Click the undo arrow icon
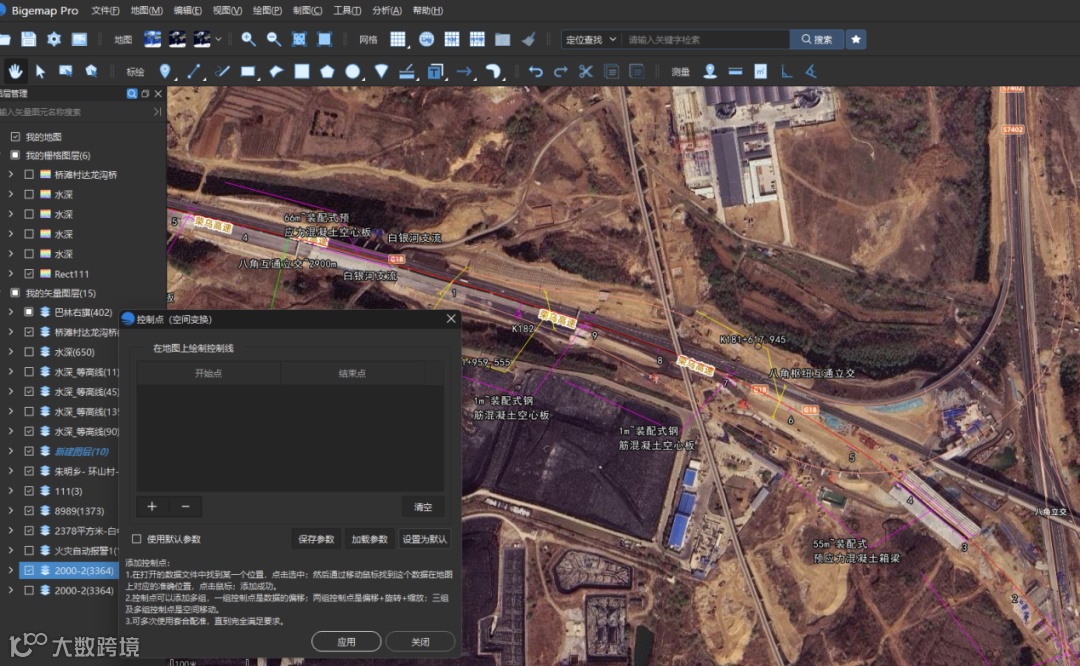The width and height of the screenshot is (1080, 666). (x=536, y=71)
